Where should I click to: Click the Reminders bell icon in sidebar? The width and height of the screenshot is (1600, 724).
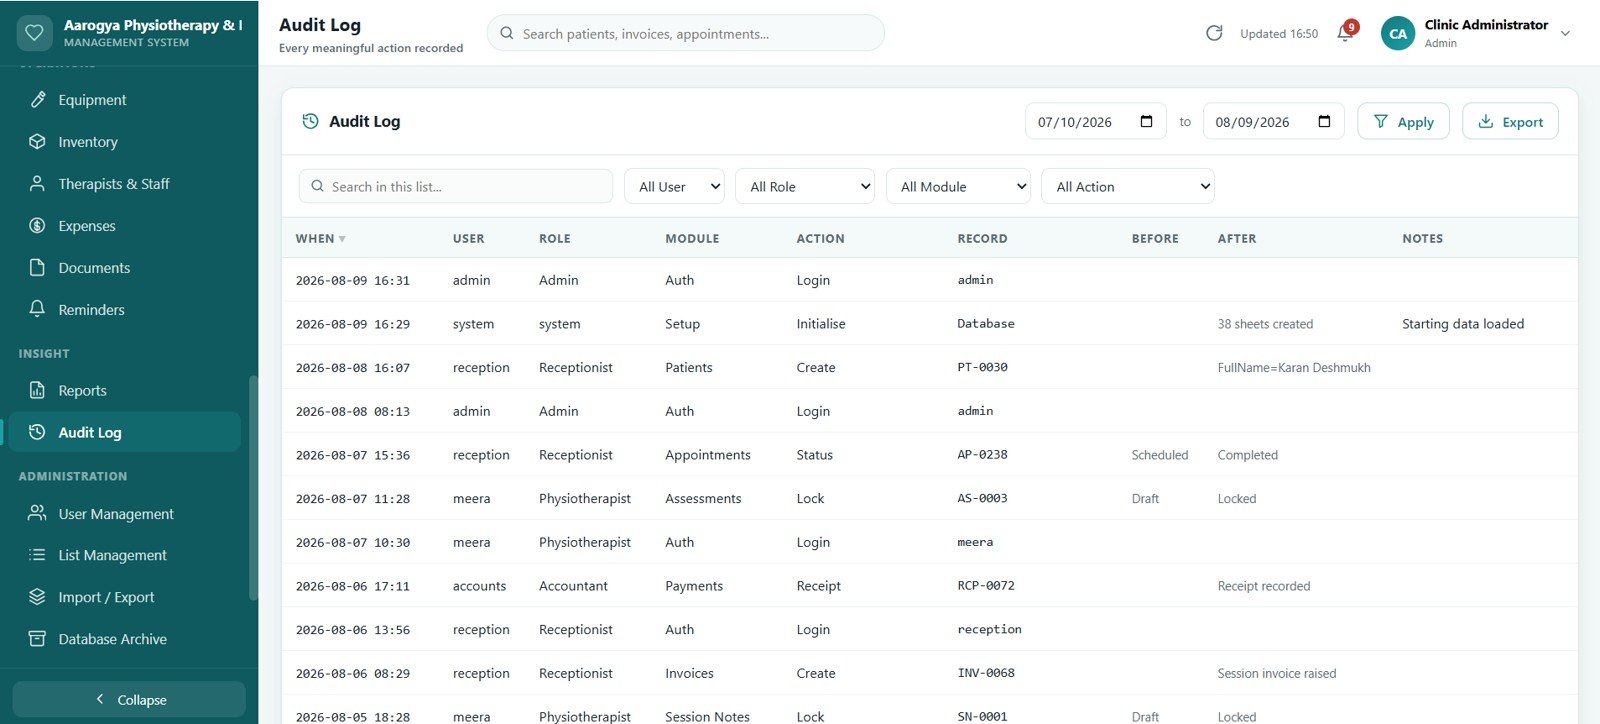37,309
